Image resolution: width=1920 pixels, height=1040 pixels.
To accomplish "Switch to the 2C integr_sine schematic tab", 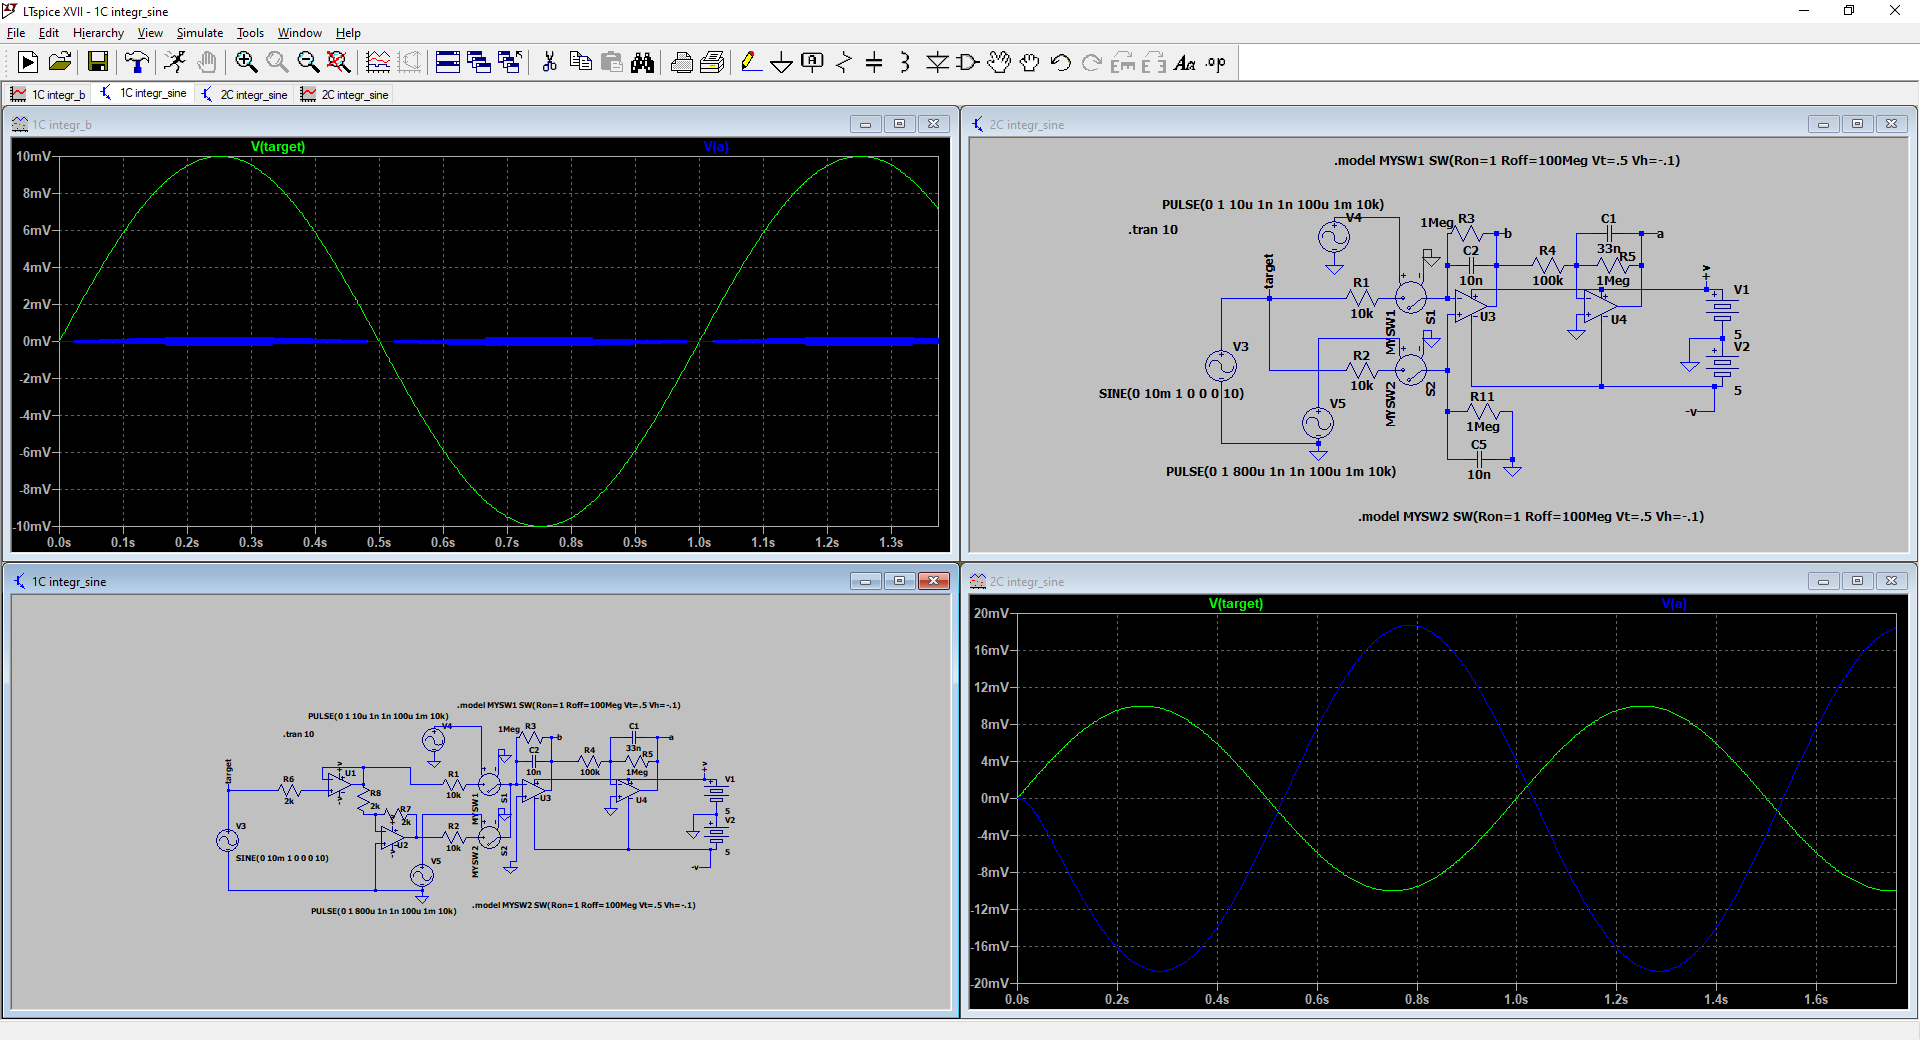I will click(245, 94).
